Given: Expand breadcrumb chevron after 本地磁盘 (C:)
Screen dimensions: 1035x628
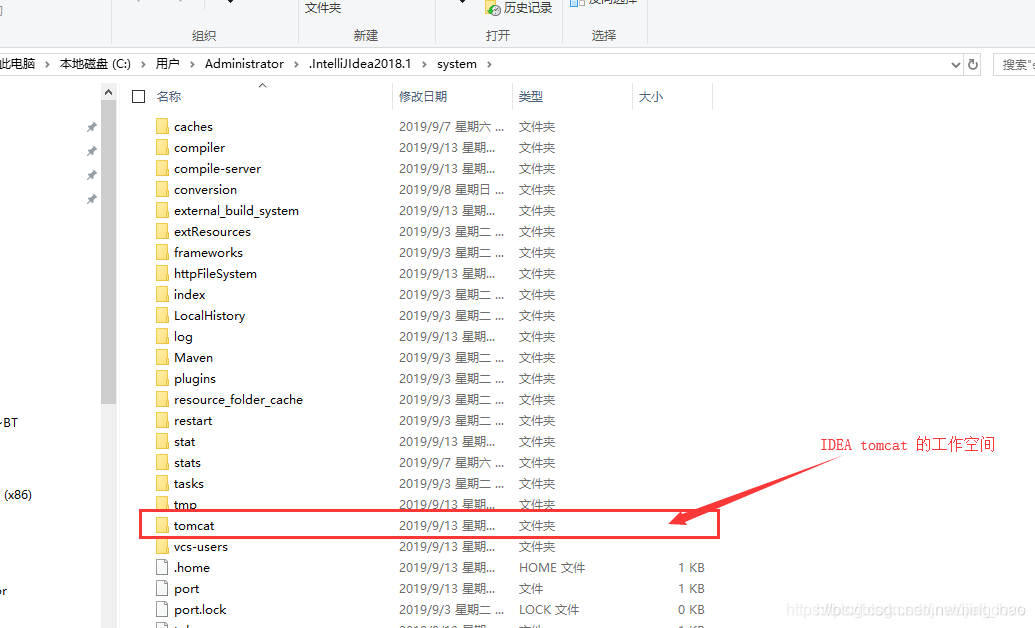Looking at the screenshot, I should 143,64.
